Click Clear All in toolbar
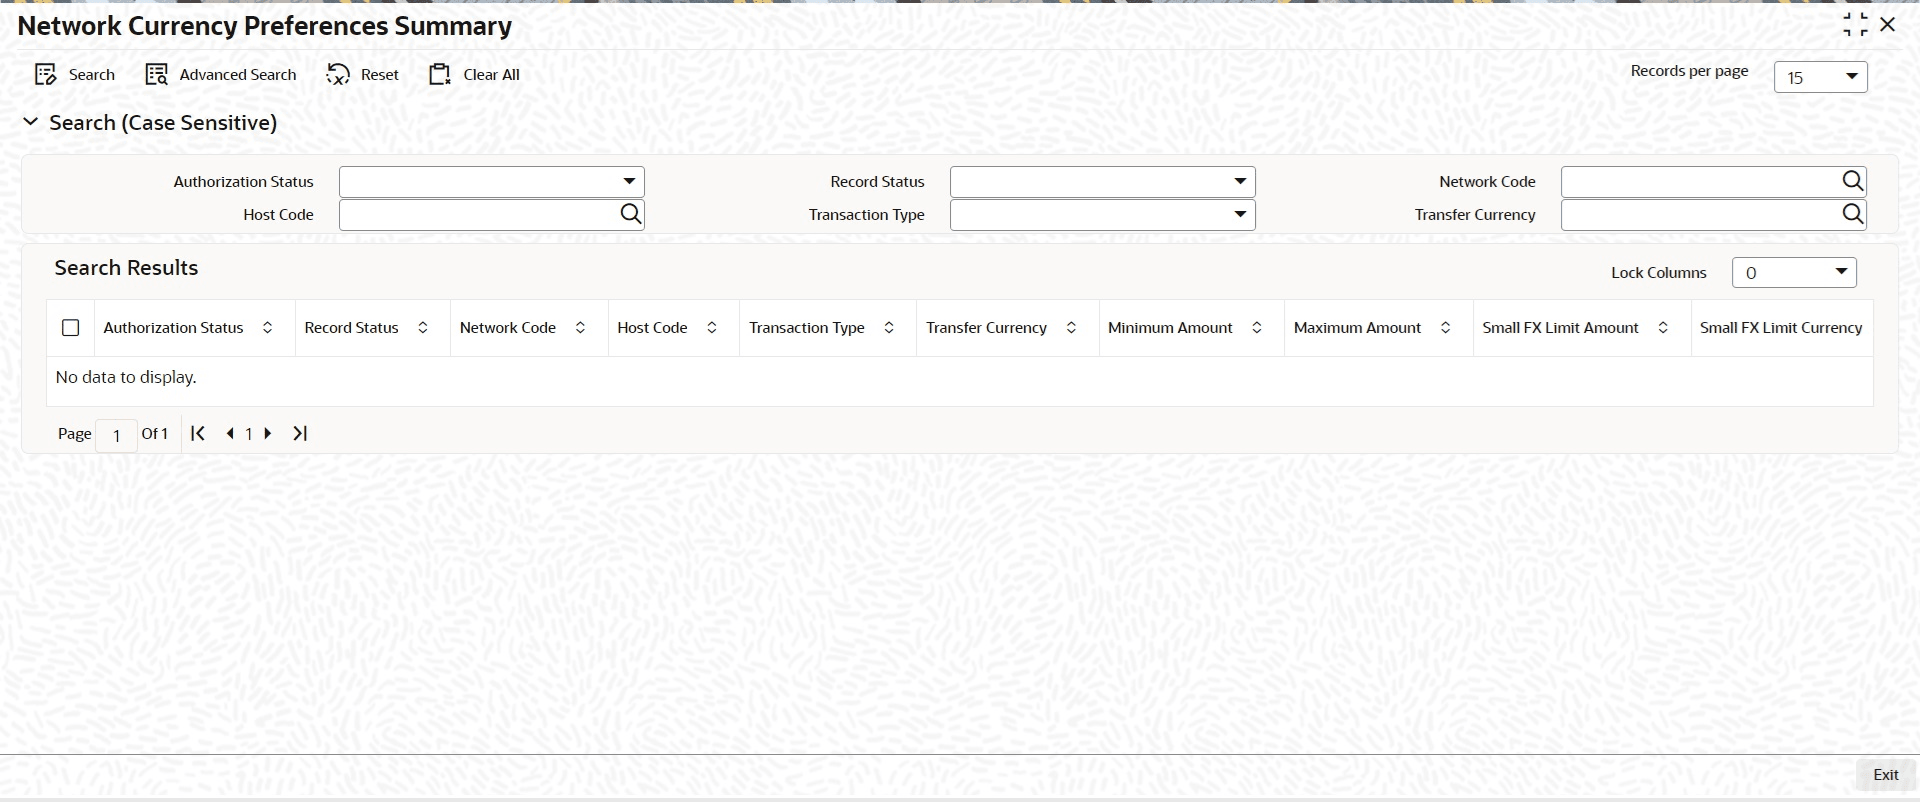The height and width of the screenshot is (802, 1920). [474, 75]
